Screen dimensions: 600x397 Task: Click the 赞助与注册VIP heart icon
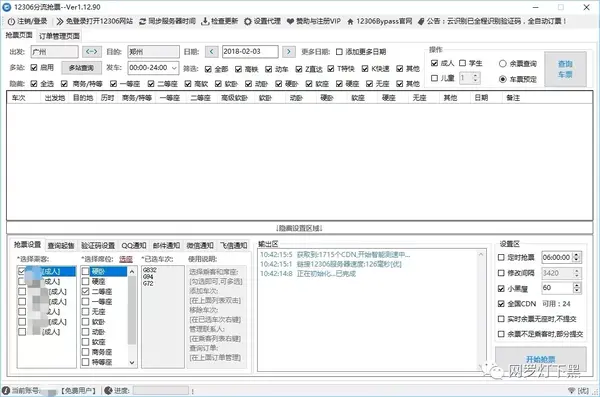point(290,21)
